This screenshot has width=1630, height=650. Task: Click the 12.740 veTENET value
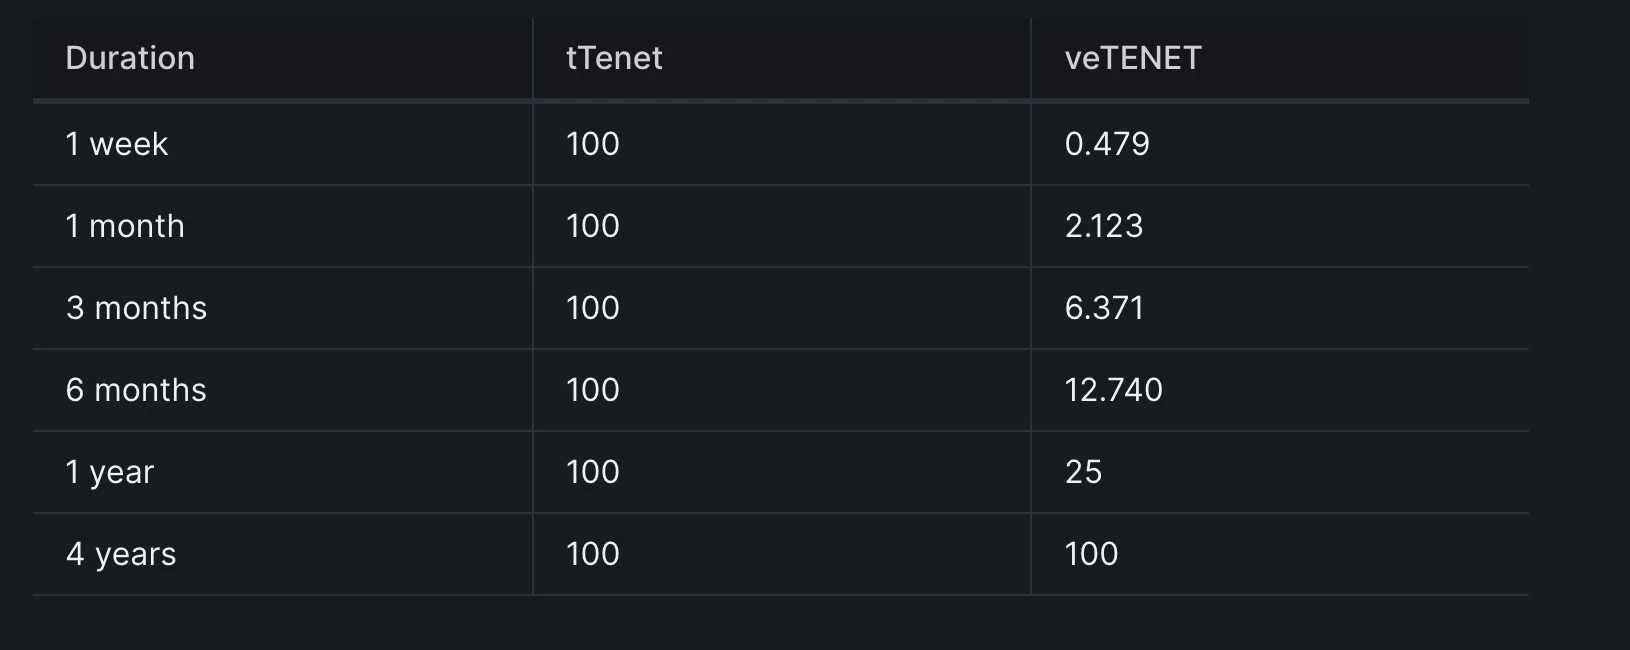[x=1114, y=390]
